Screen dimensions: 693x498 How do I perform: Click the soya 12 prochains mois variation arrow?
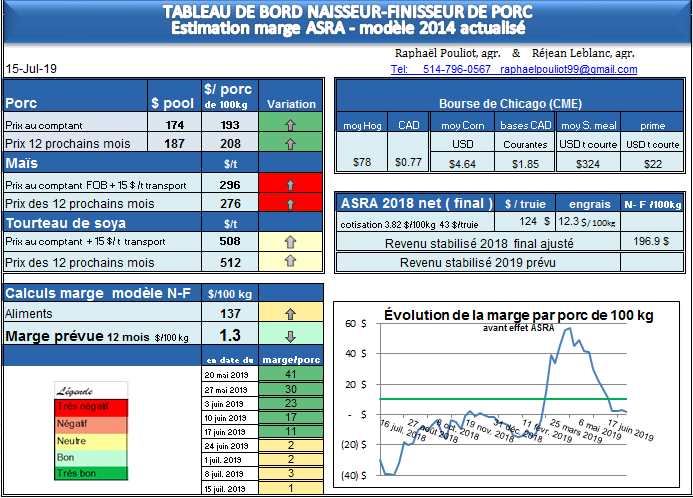coord(290,261)
